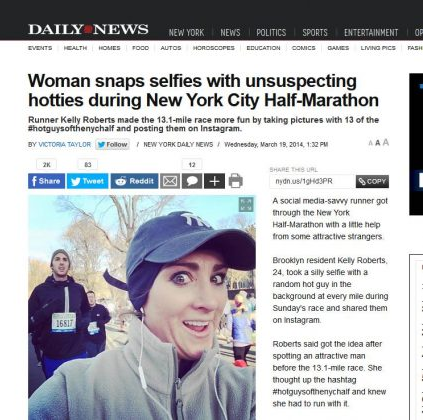Viewport: 423px width, 420px height.
Task: Share article on Reddit
Action: 134,181
